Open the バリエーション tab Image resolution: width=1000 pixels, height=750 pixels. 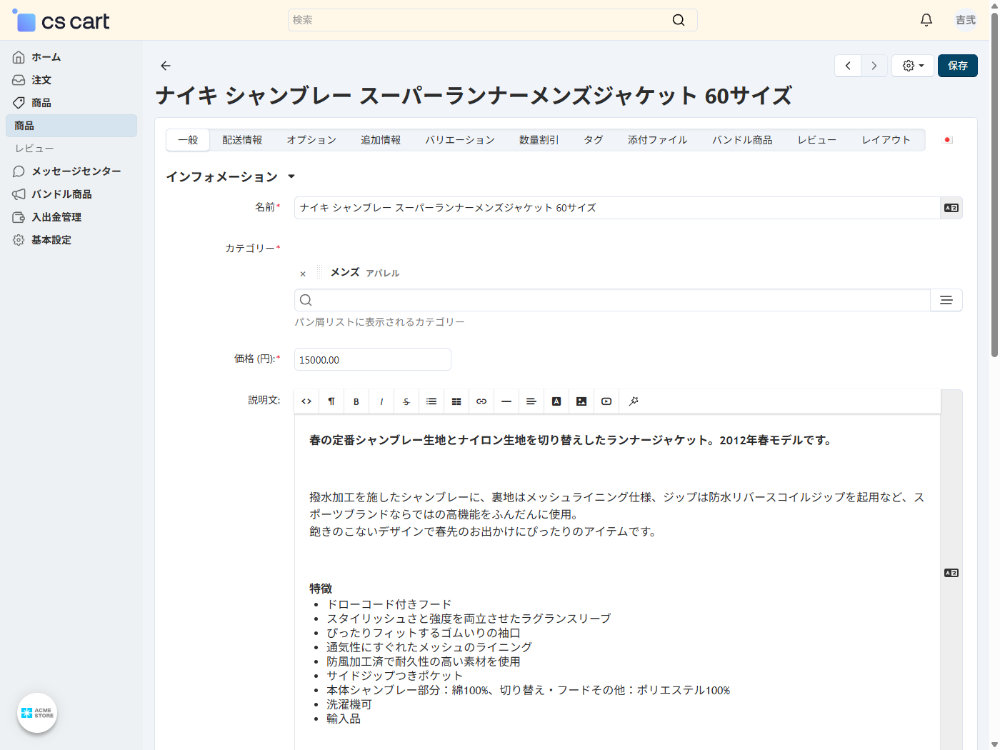click(x=459, y=140)
